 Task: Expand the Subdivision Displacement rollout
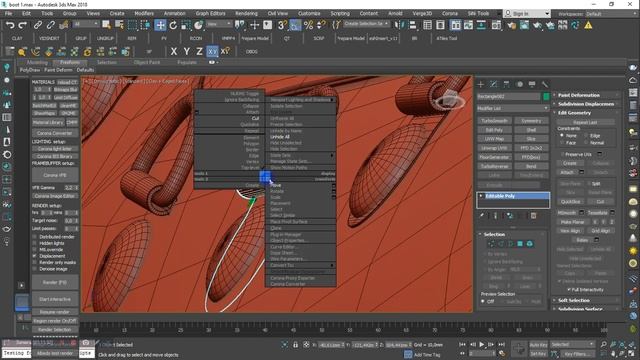coord(585,104)
